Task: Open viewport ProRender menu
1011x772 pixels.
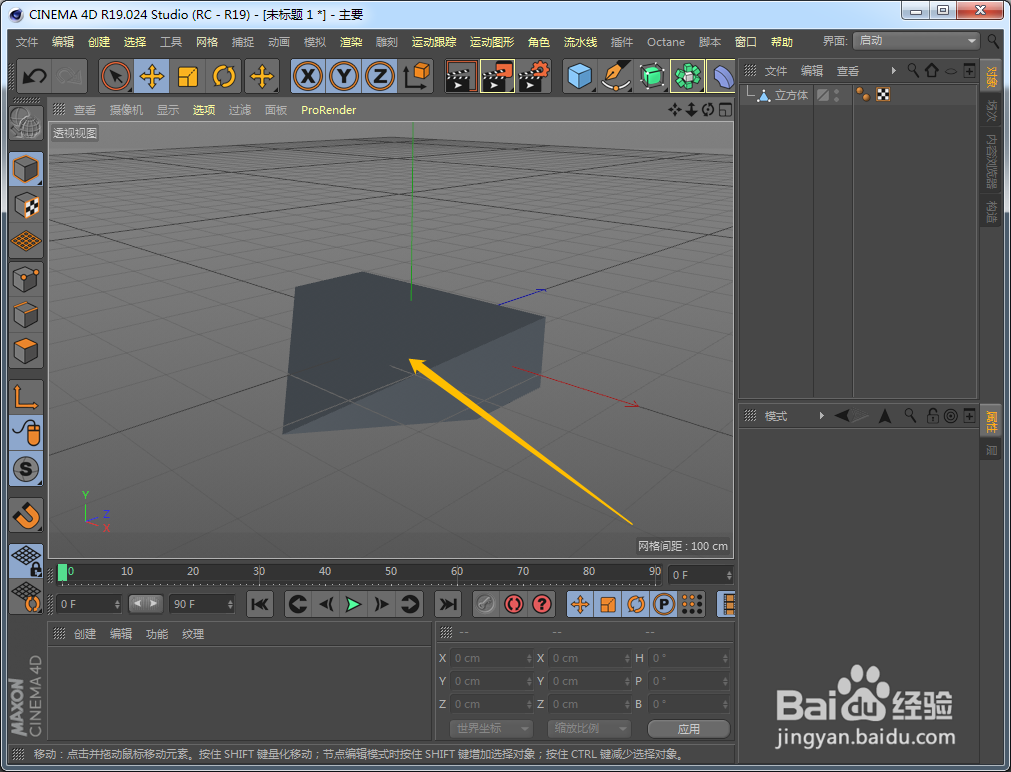Action: (328, 110)
